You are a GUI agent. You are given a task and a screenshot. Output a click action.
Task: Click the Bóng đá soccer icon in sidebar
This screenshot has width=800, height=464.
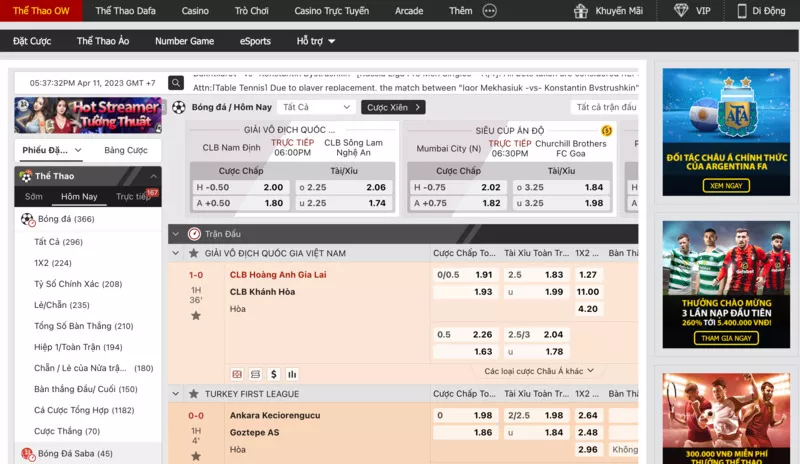28,219
